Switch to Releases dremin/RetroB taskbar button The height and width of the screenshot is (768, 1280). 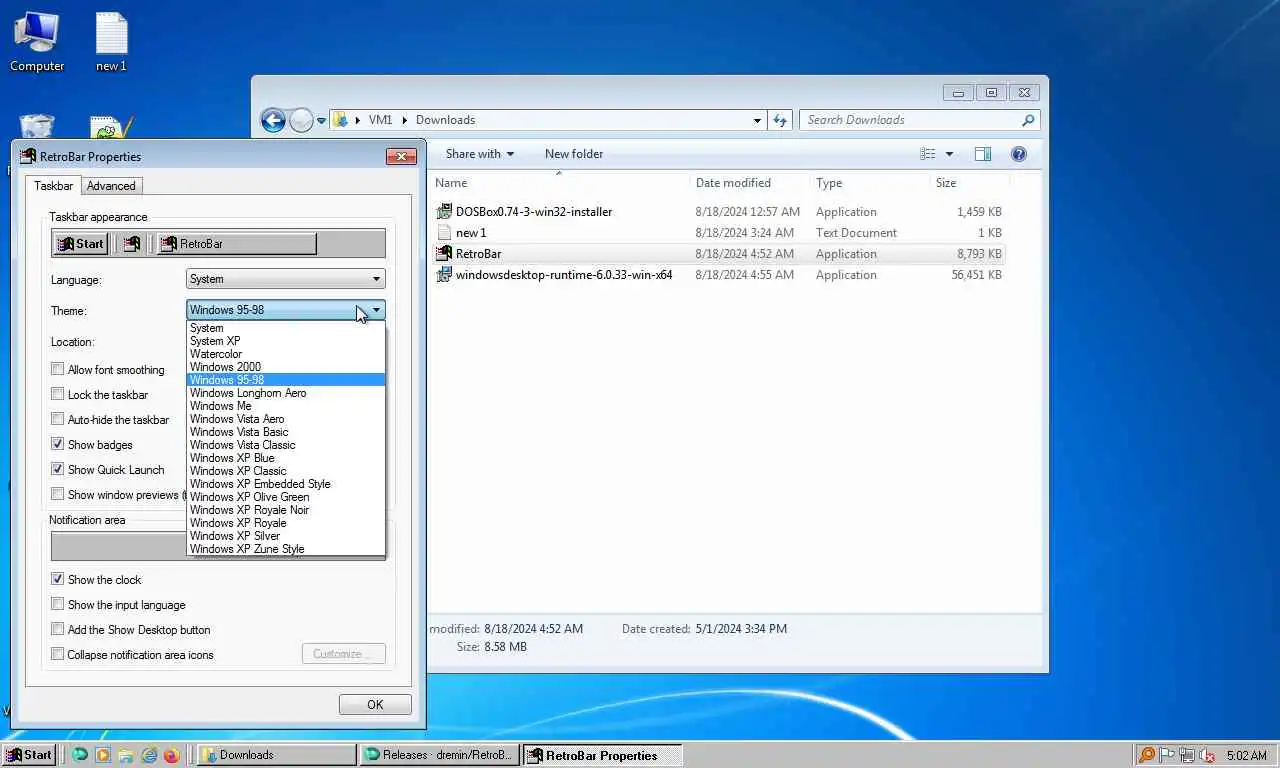coord(439,755)
